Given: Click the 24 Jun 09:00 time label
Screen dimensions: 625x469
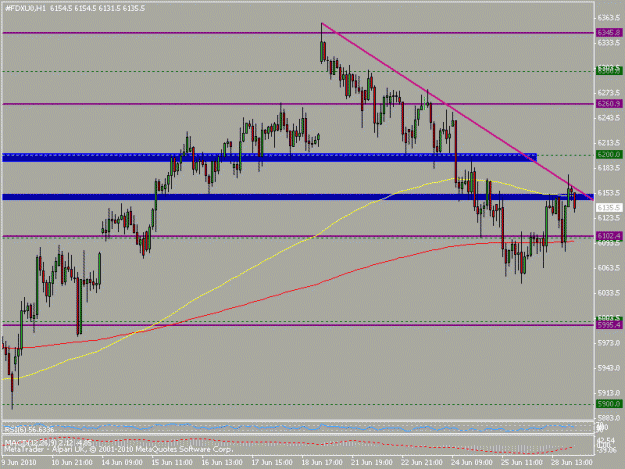Looking at the screenshot, I should point(472,462).
